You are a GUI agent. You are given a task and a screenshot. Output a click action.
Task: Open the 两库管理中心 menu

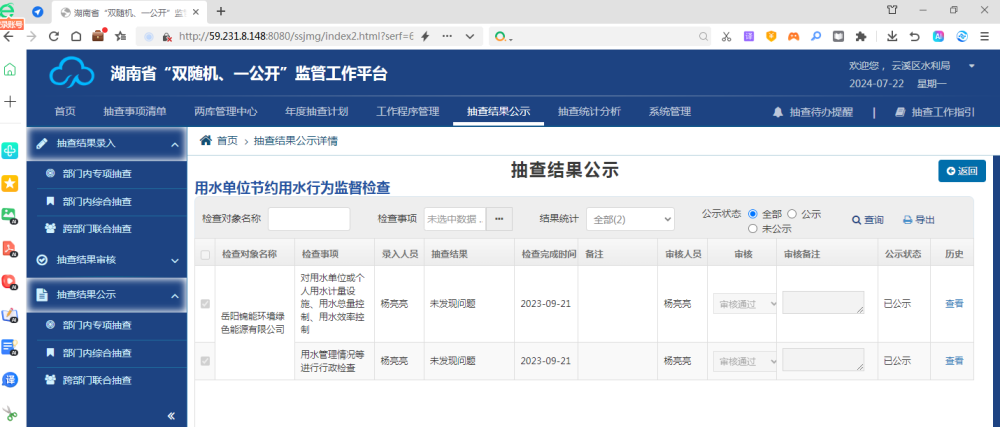coord(225,112)
